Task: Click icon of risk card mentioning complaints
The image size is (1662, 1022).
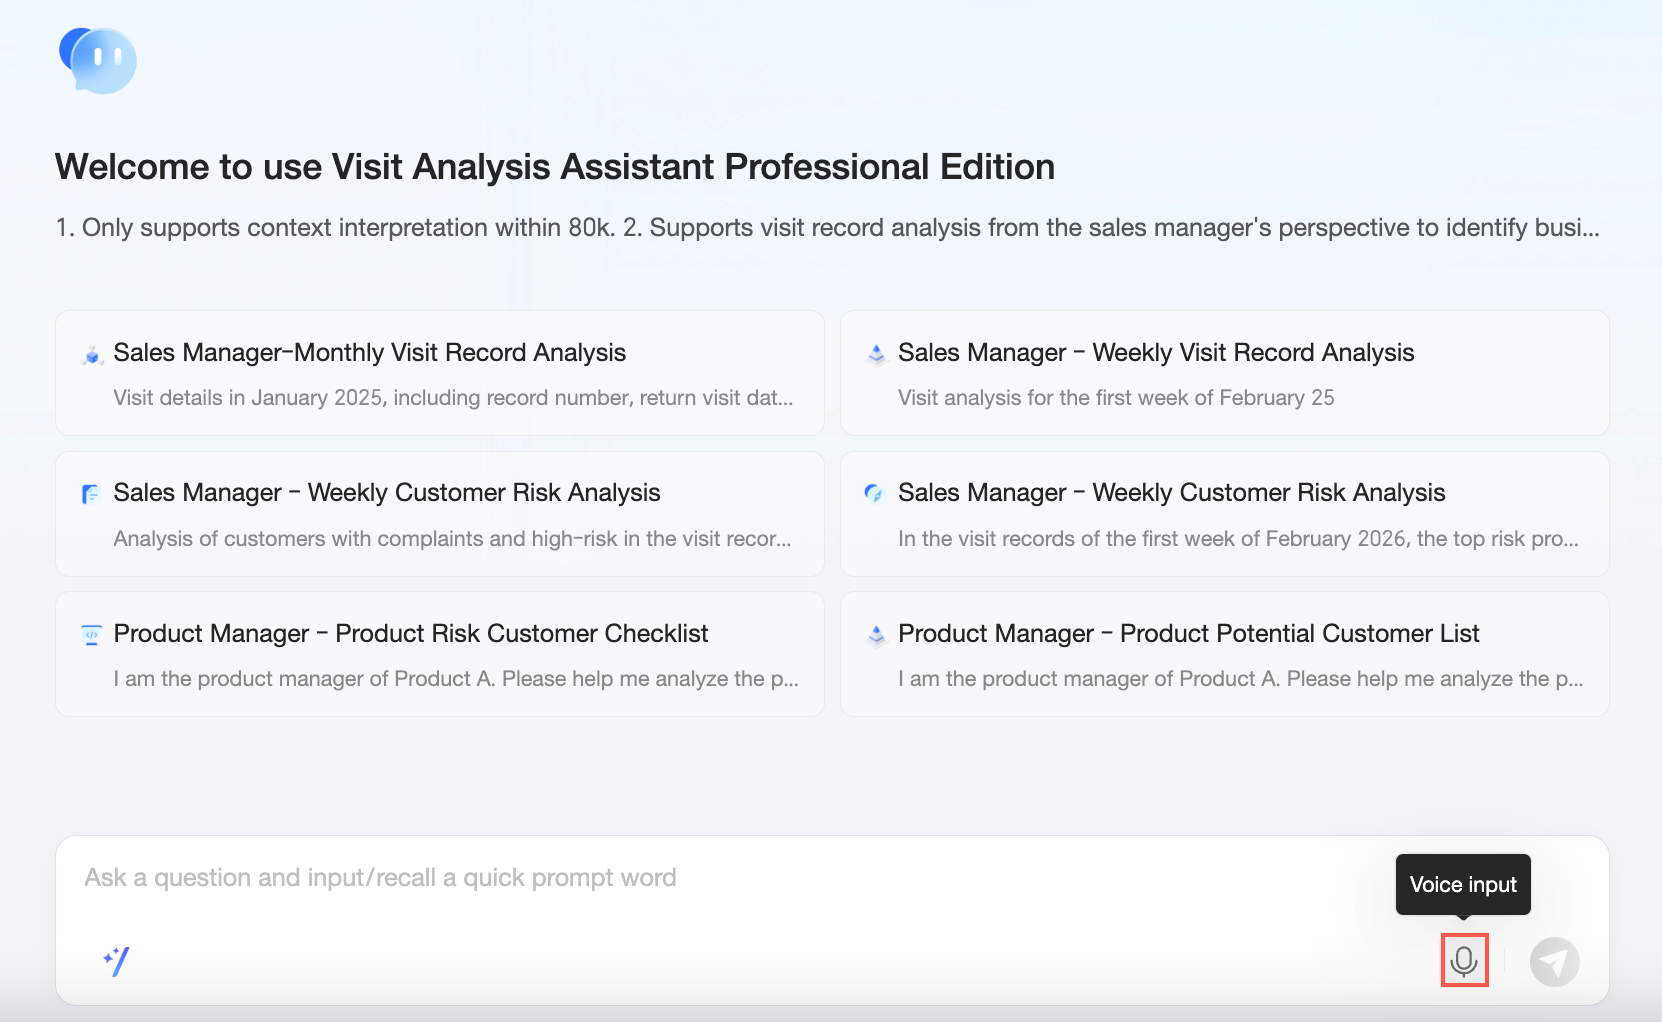Action: 91,494
